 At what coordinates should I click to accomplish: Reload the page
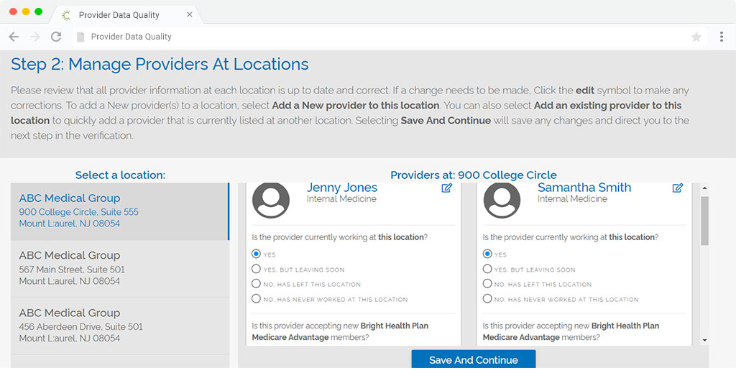tap(56, 37)
